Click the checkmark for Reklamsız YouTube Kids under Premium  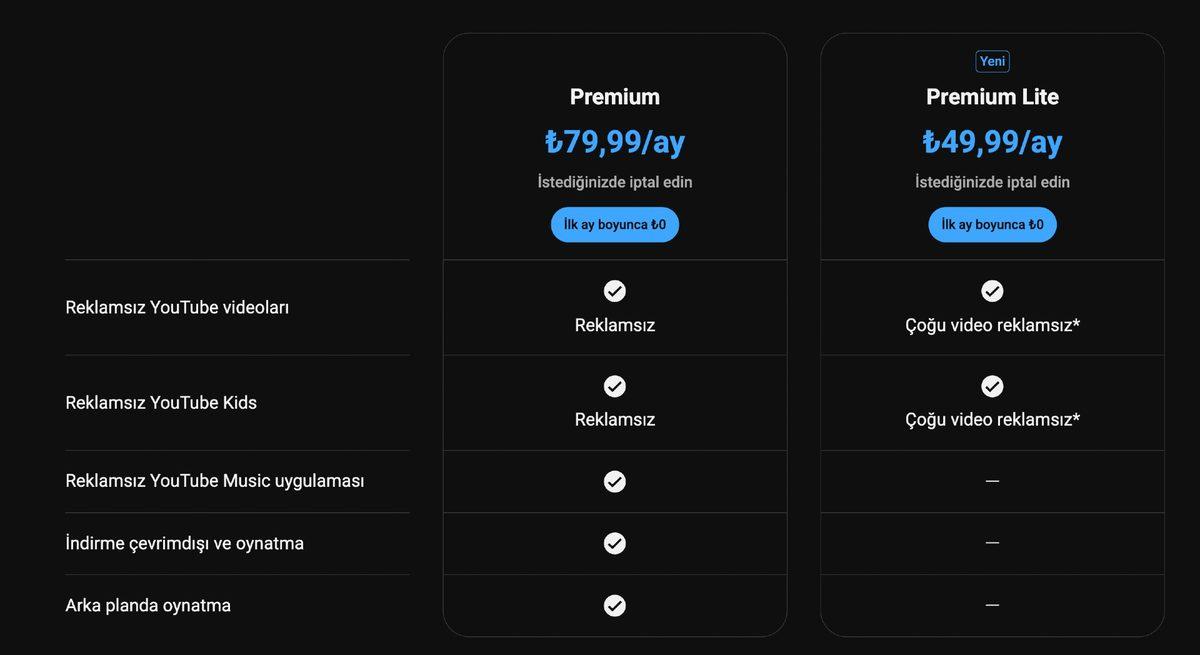[614, 386]
